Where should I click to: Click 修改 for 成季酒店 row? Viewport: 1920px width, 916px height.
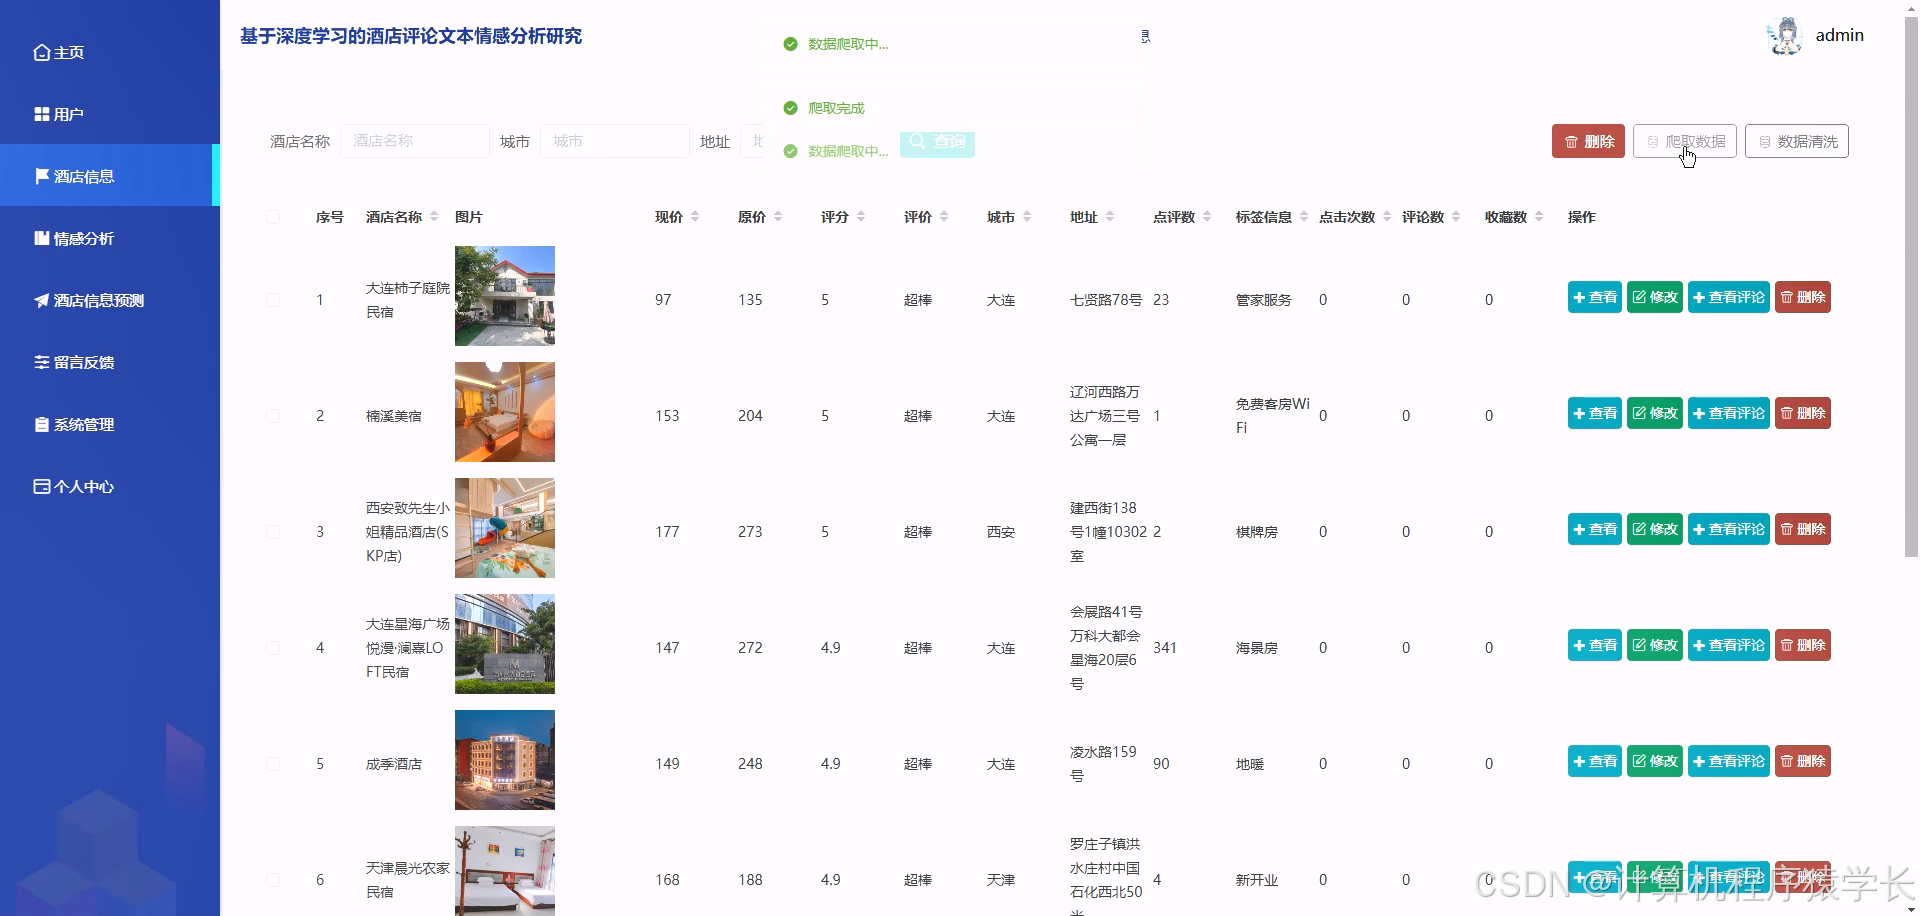(x=1655, y=761)
